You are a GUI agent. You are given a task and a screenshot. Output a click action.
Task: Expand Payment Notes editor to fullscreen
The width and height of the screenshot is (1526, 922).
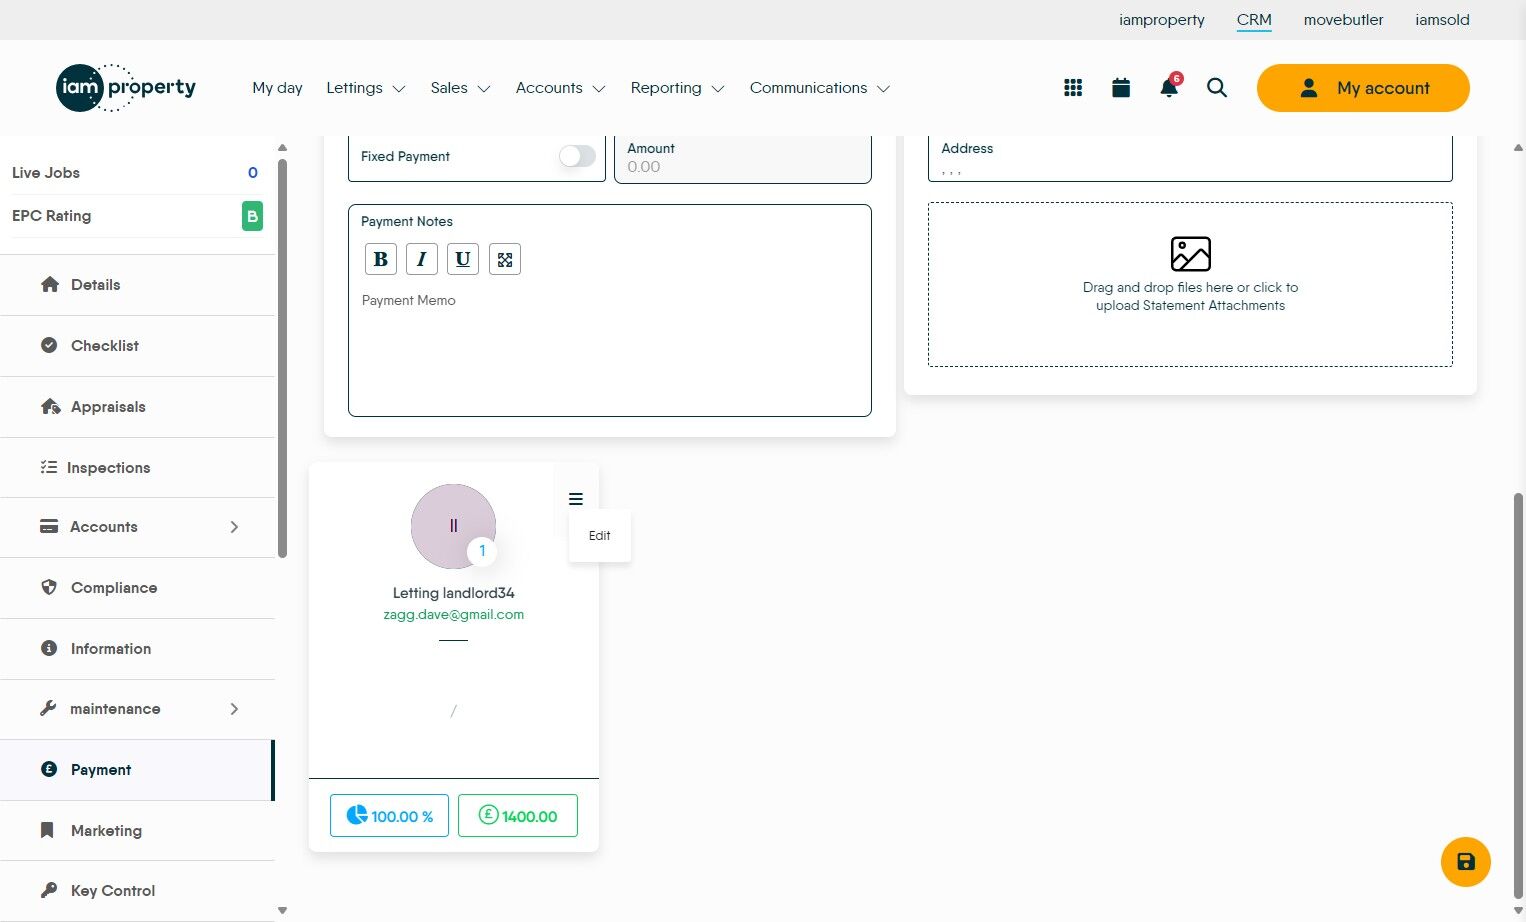[505, 259]
